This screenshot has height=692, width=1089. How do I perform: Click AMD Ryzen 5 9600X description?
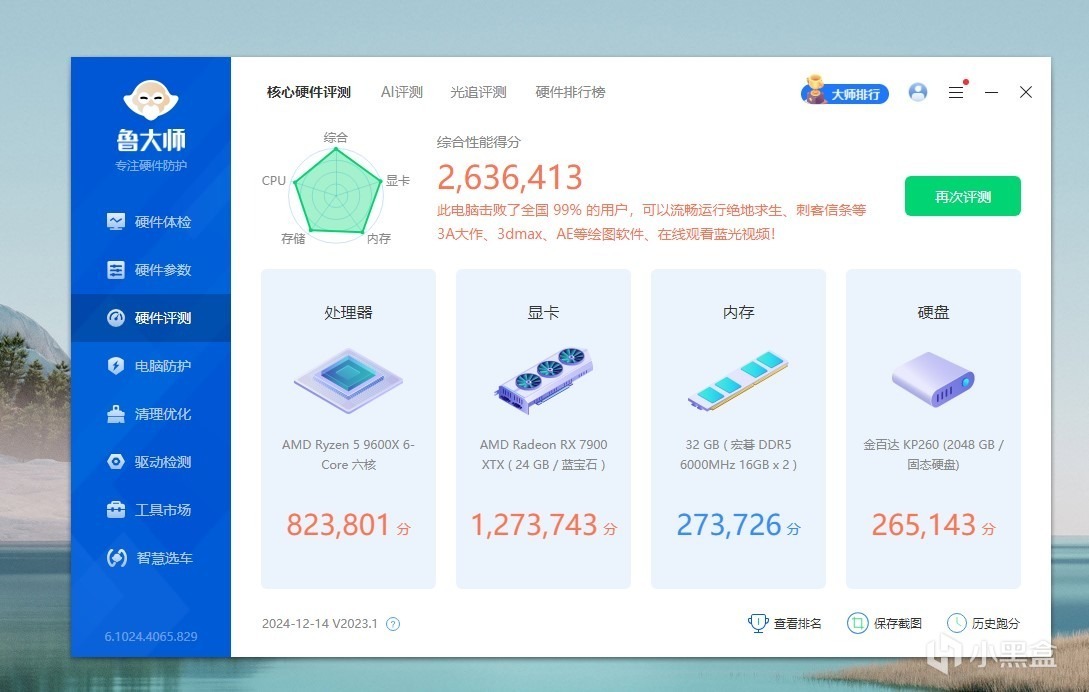coord(348,454)
